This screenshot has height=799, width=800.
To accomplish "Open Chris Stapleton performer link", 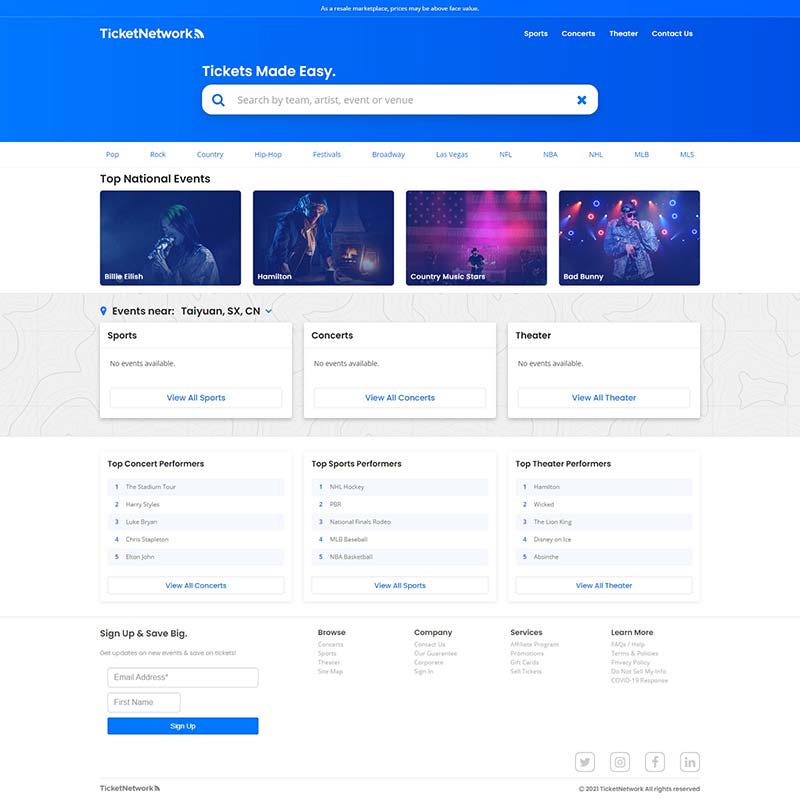I will [x=147, y=539].
